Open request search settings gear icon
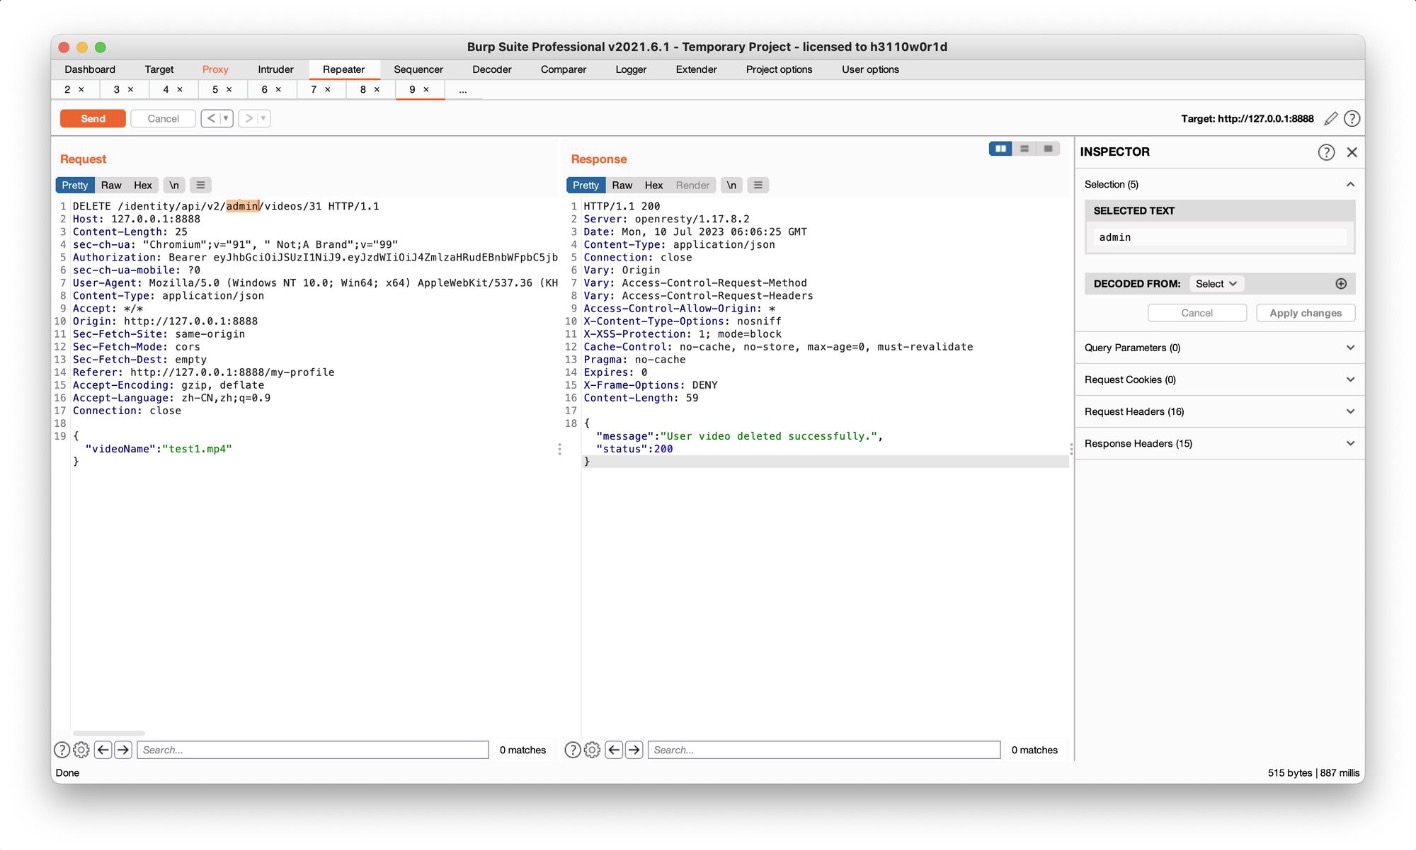 (x=81, y=750)
